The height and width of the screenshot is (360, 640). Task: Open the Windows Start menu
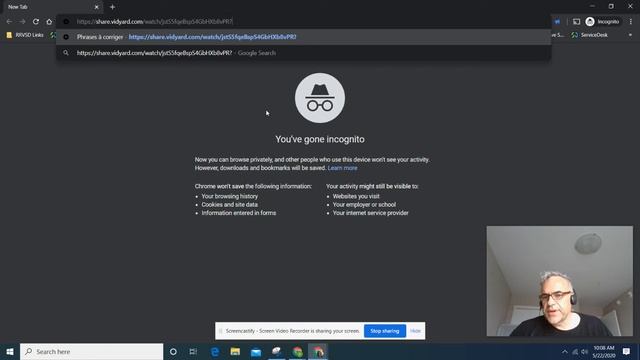point(10,352)
